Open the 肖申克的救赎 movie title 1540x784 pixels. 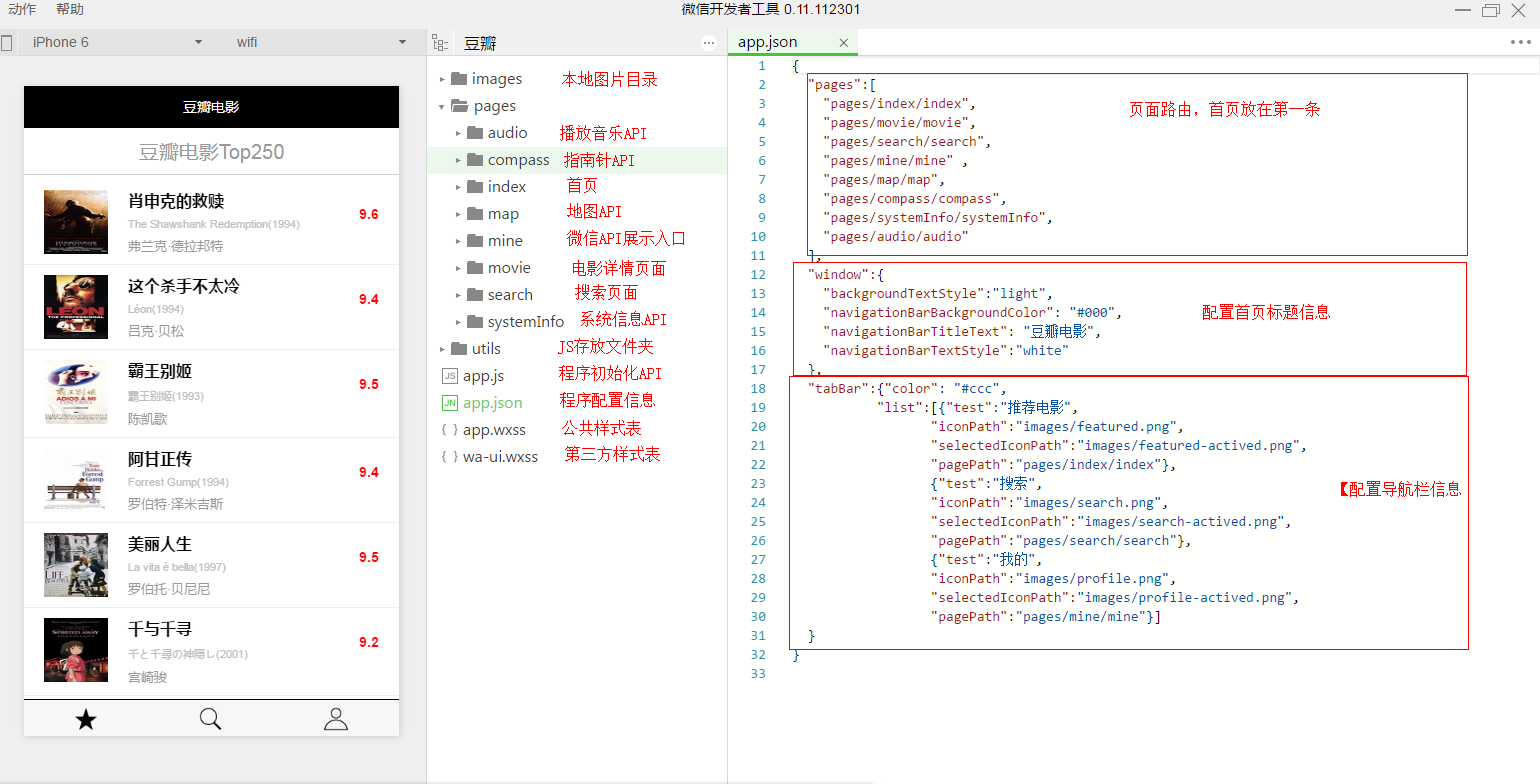tap(176, 201)
